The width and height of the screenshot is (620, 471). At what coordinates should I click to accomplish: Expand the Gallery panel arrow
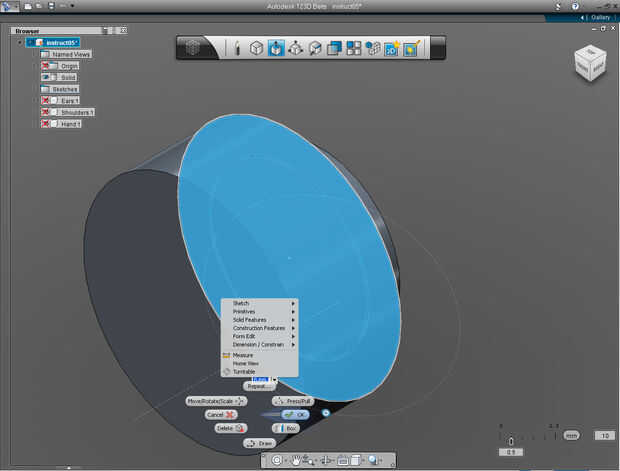click(x=582, y=18)
